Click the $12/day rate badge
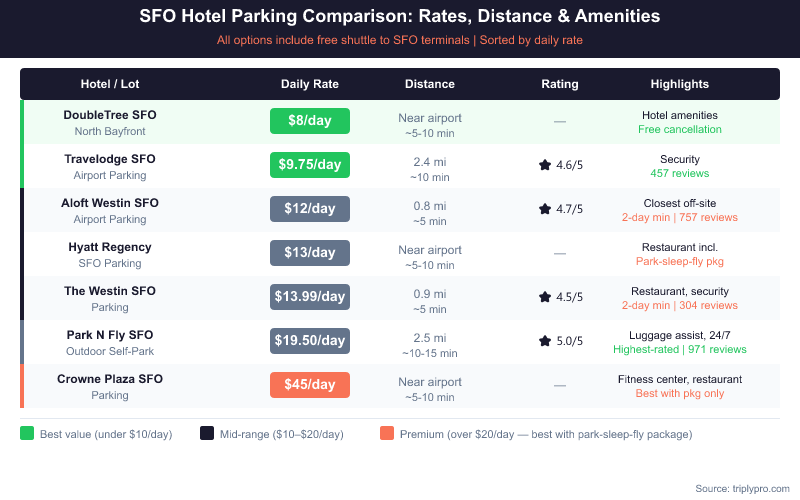Image resolution: width=800 pixels, height=500 pixels. point(310,209)
